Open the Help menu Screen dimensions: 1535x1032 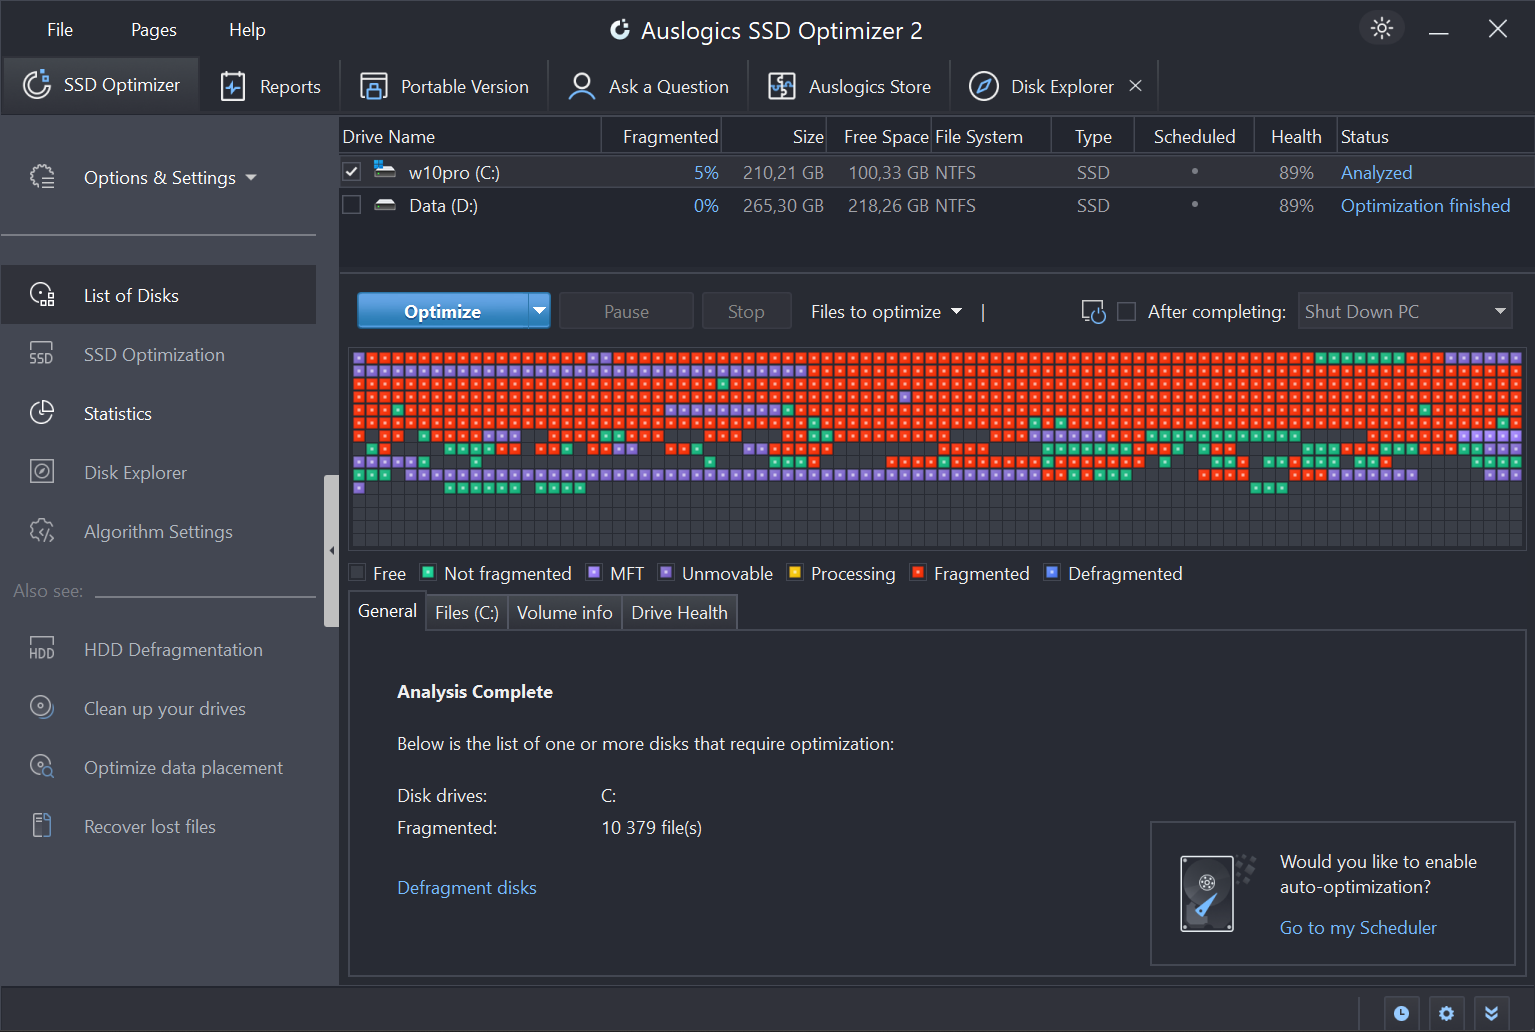247,29
